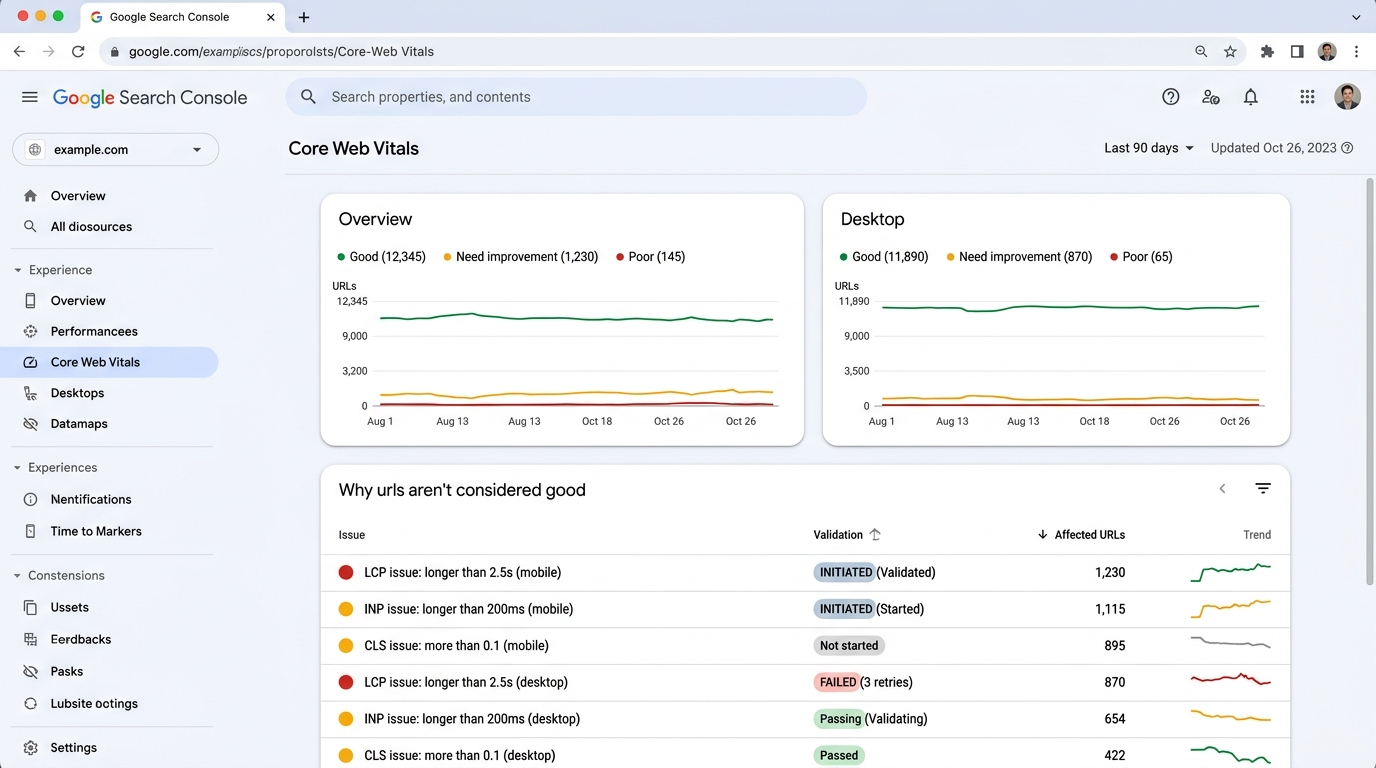Viewport: 1376px width, 768px height.
Task: Click the filter icon in issues table
Action: (x=1263, y=489)
